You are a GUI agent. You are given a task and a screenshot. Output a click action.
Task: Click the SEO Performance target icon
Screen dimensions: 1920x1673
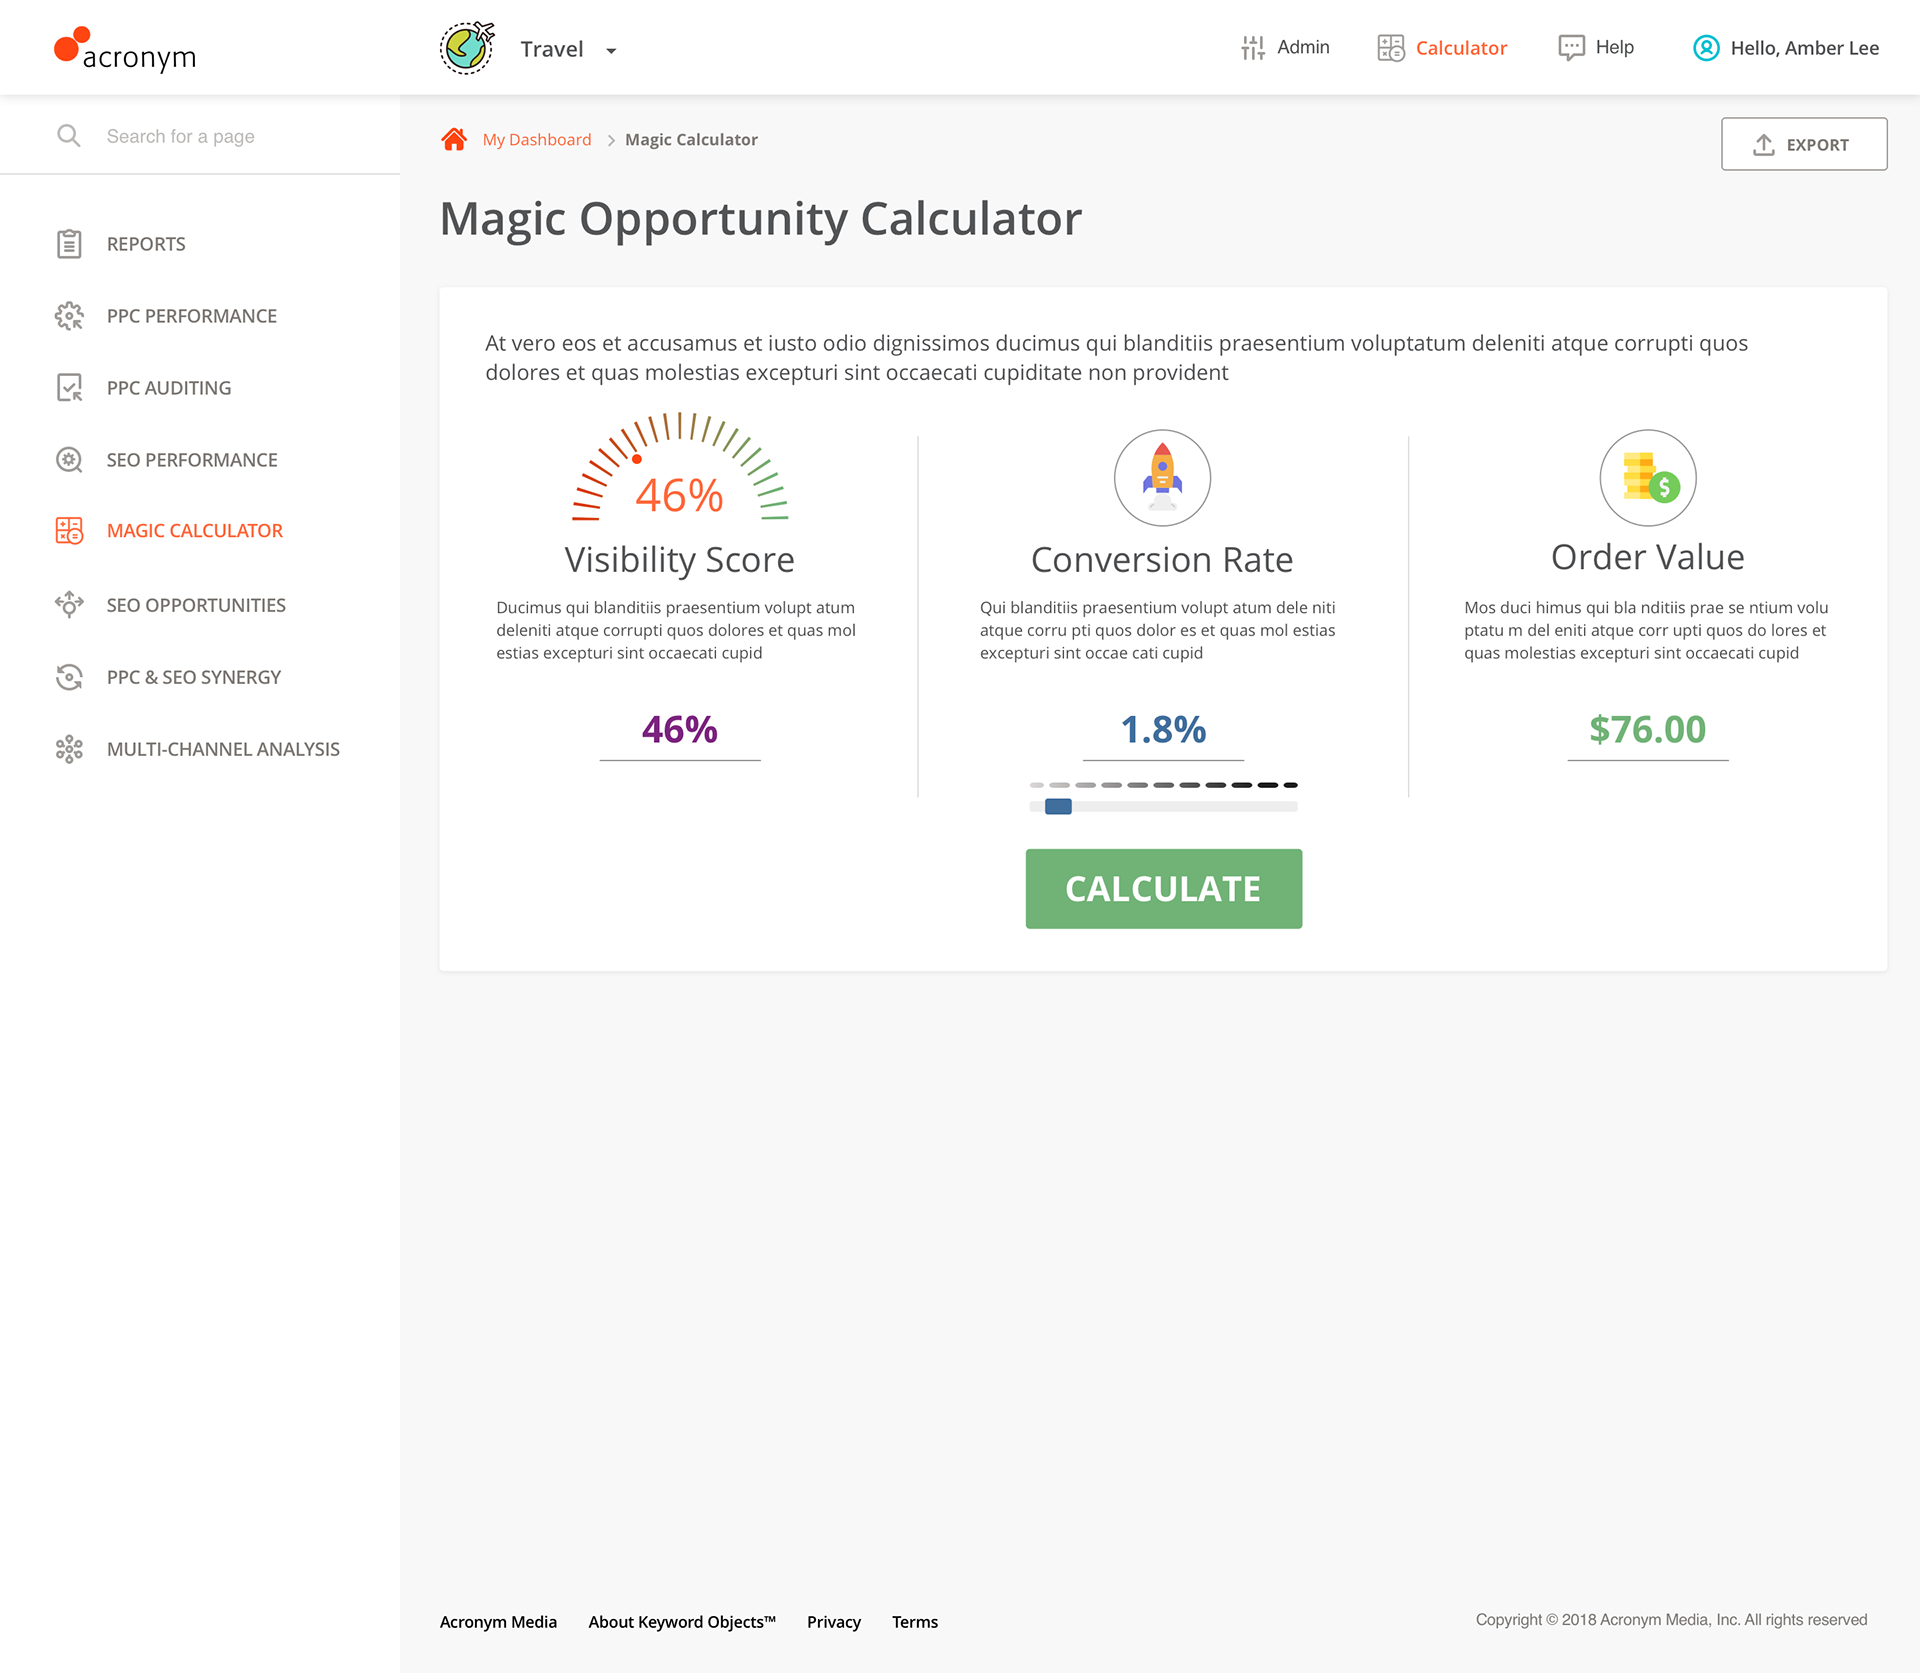[69, 460]
